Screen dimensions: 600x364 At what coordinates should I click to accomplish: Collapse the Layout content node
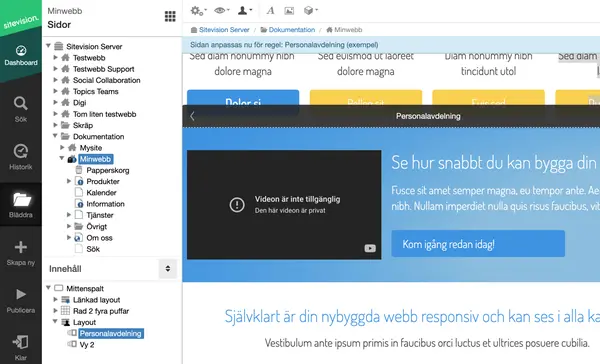click(x=55, y=322)
